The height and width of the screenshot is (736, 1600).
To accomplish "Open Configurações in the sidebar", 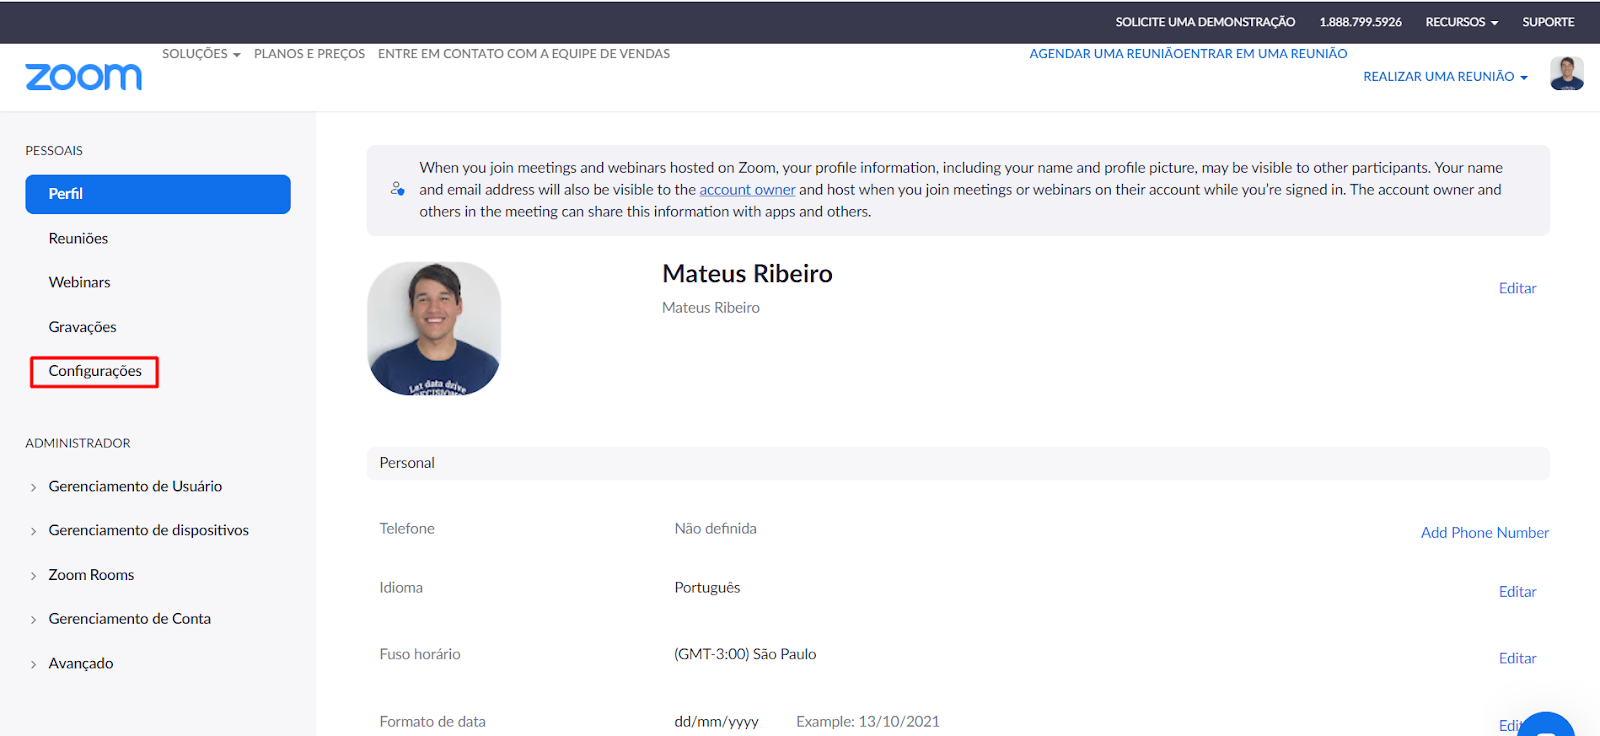I will (x=95, y=371).
